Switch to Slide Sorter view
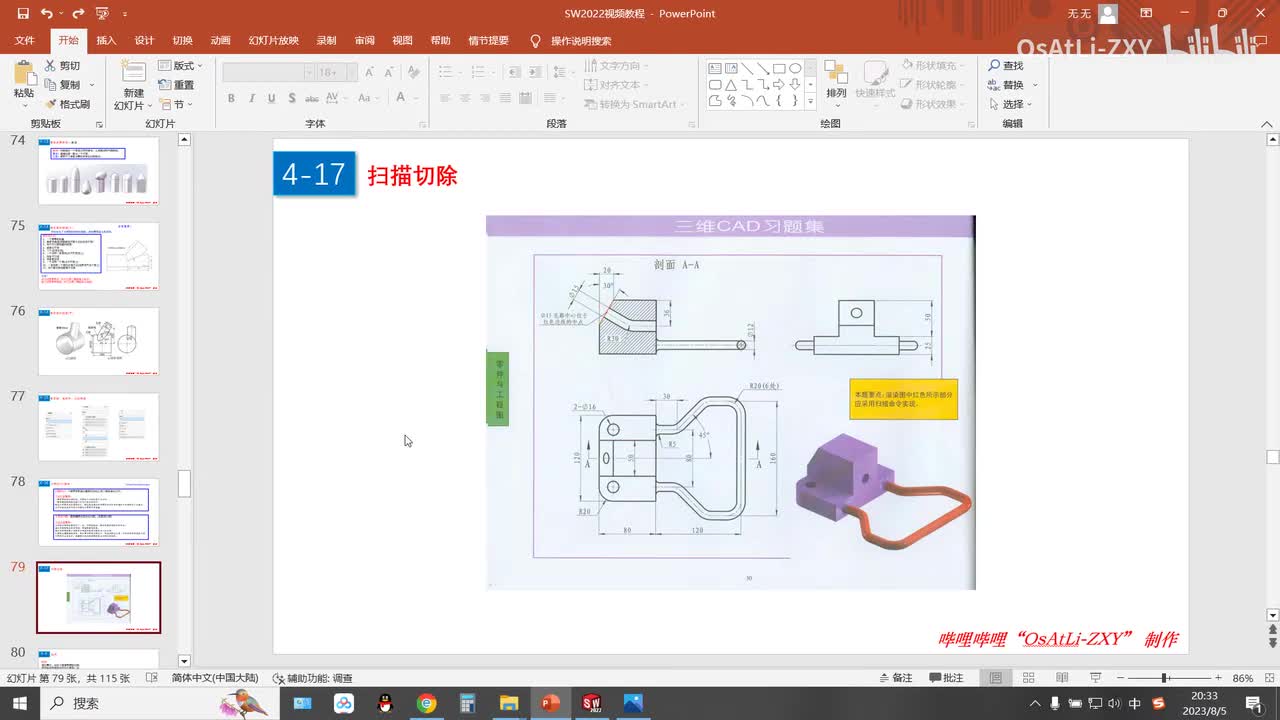1280x720 pixels. [x=1029, y=678]
